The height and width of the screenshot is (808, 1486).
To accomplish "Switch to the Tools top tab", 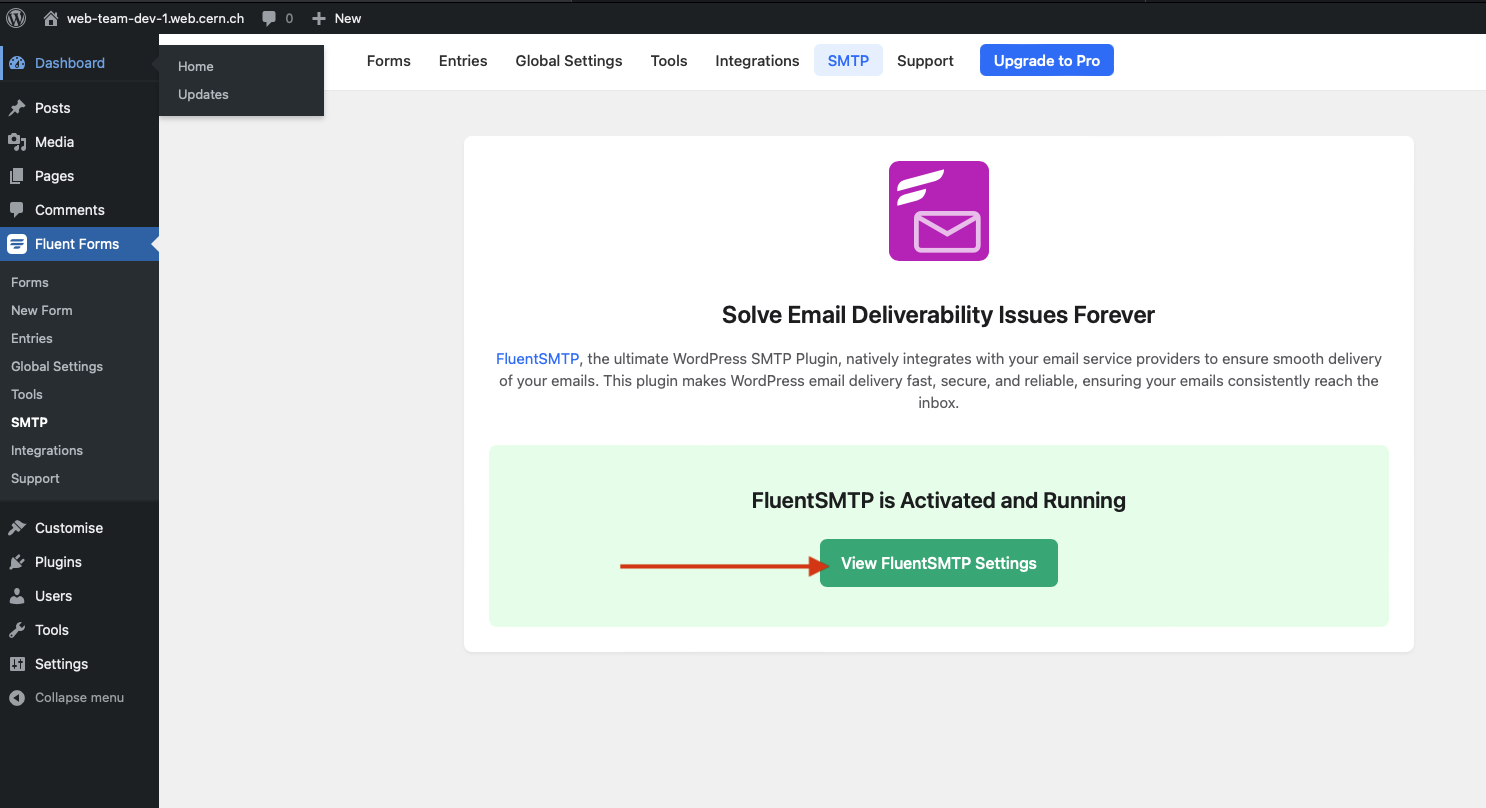I will (x=669, y=61).
